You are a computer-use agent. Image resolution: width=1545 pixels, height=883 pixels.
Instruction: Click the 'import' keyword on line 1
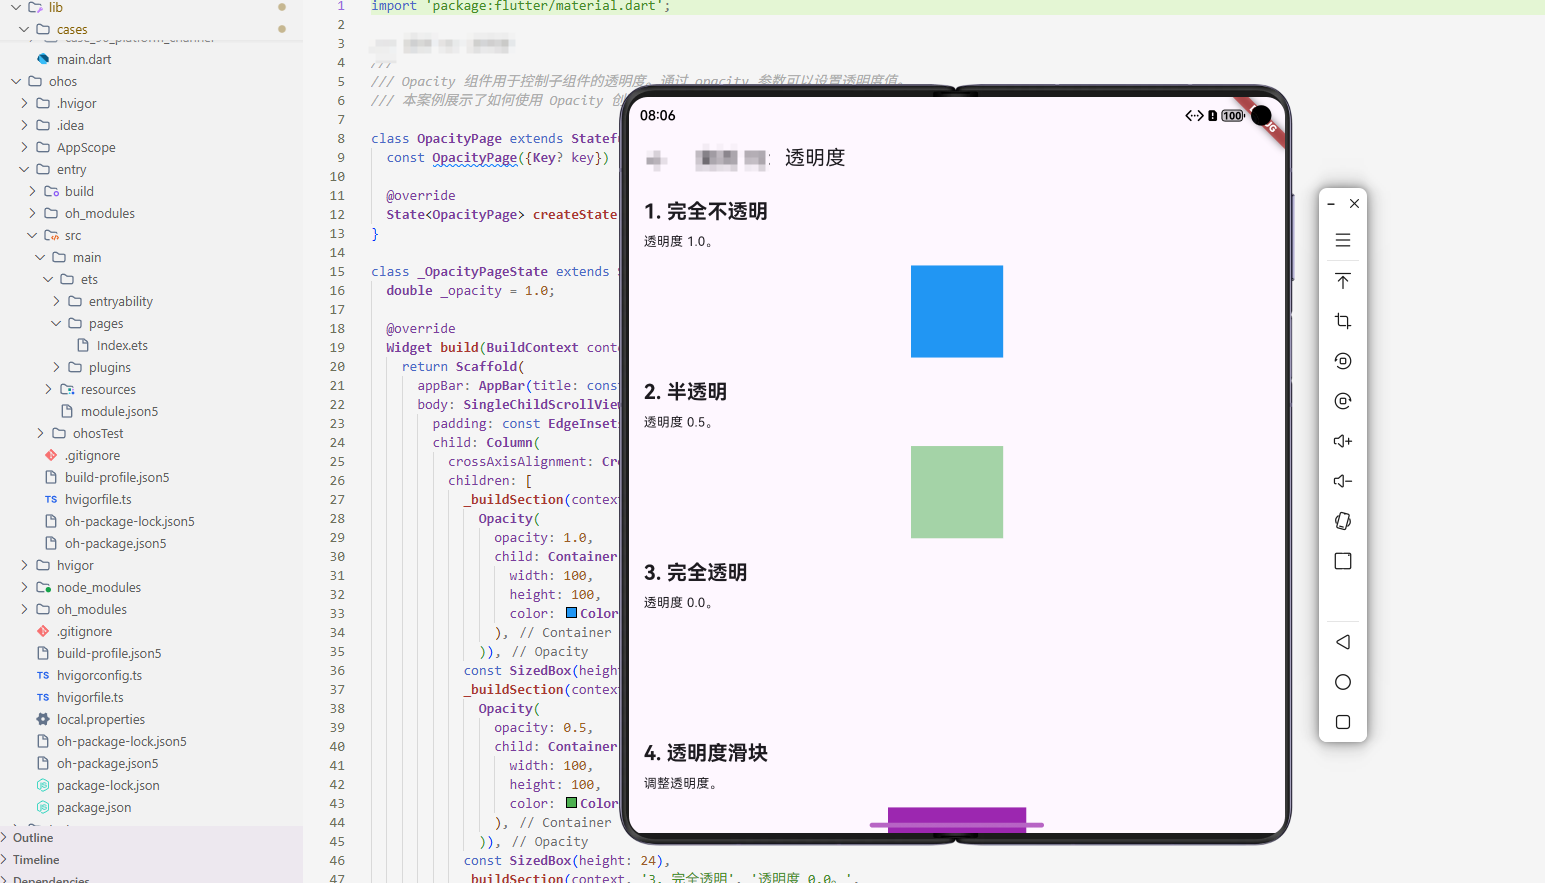tap(394, 6)
